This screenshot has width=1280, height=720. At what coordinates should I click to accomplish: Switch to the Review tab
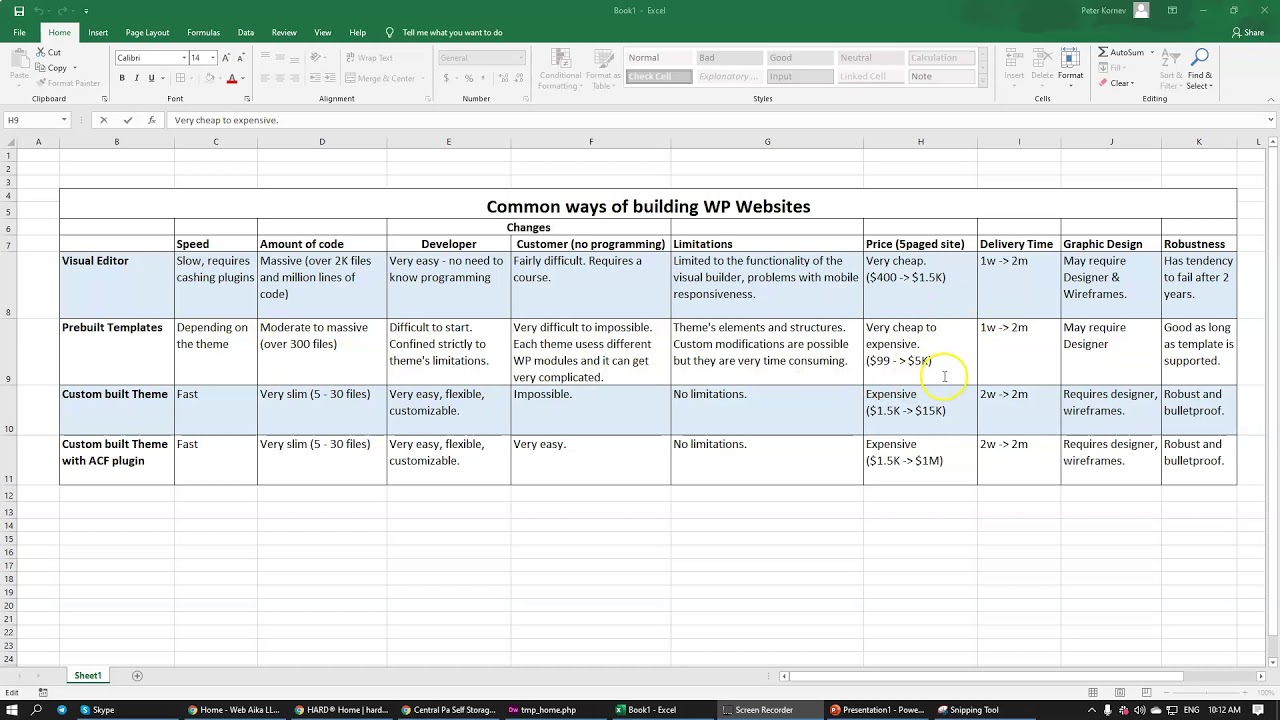(x=284, y=32)
